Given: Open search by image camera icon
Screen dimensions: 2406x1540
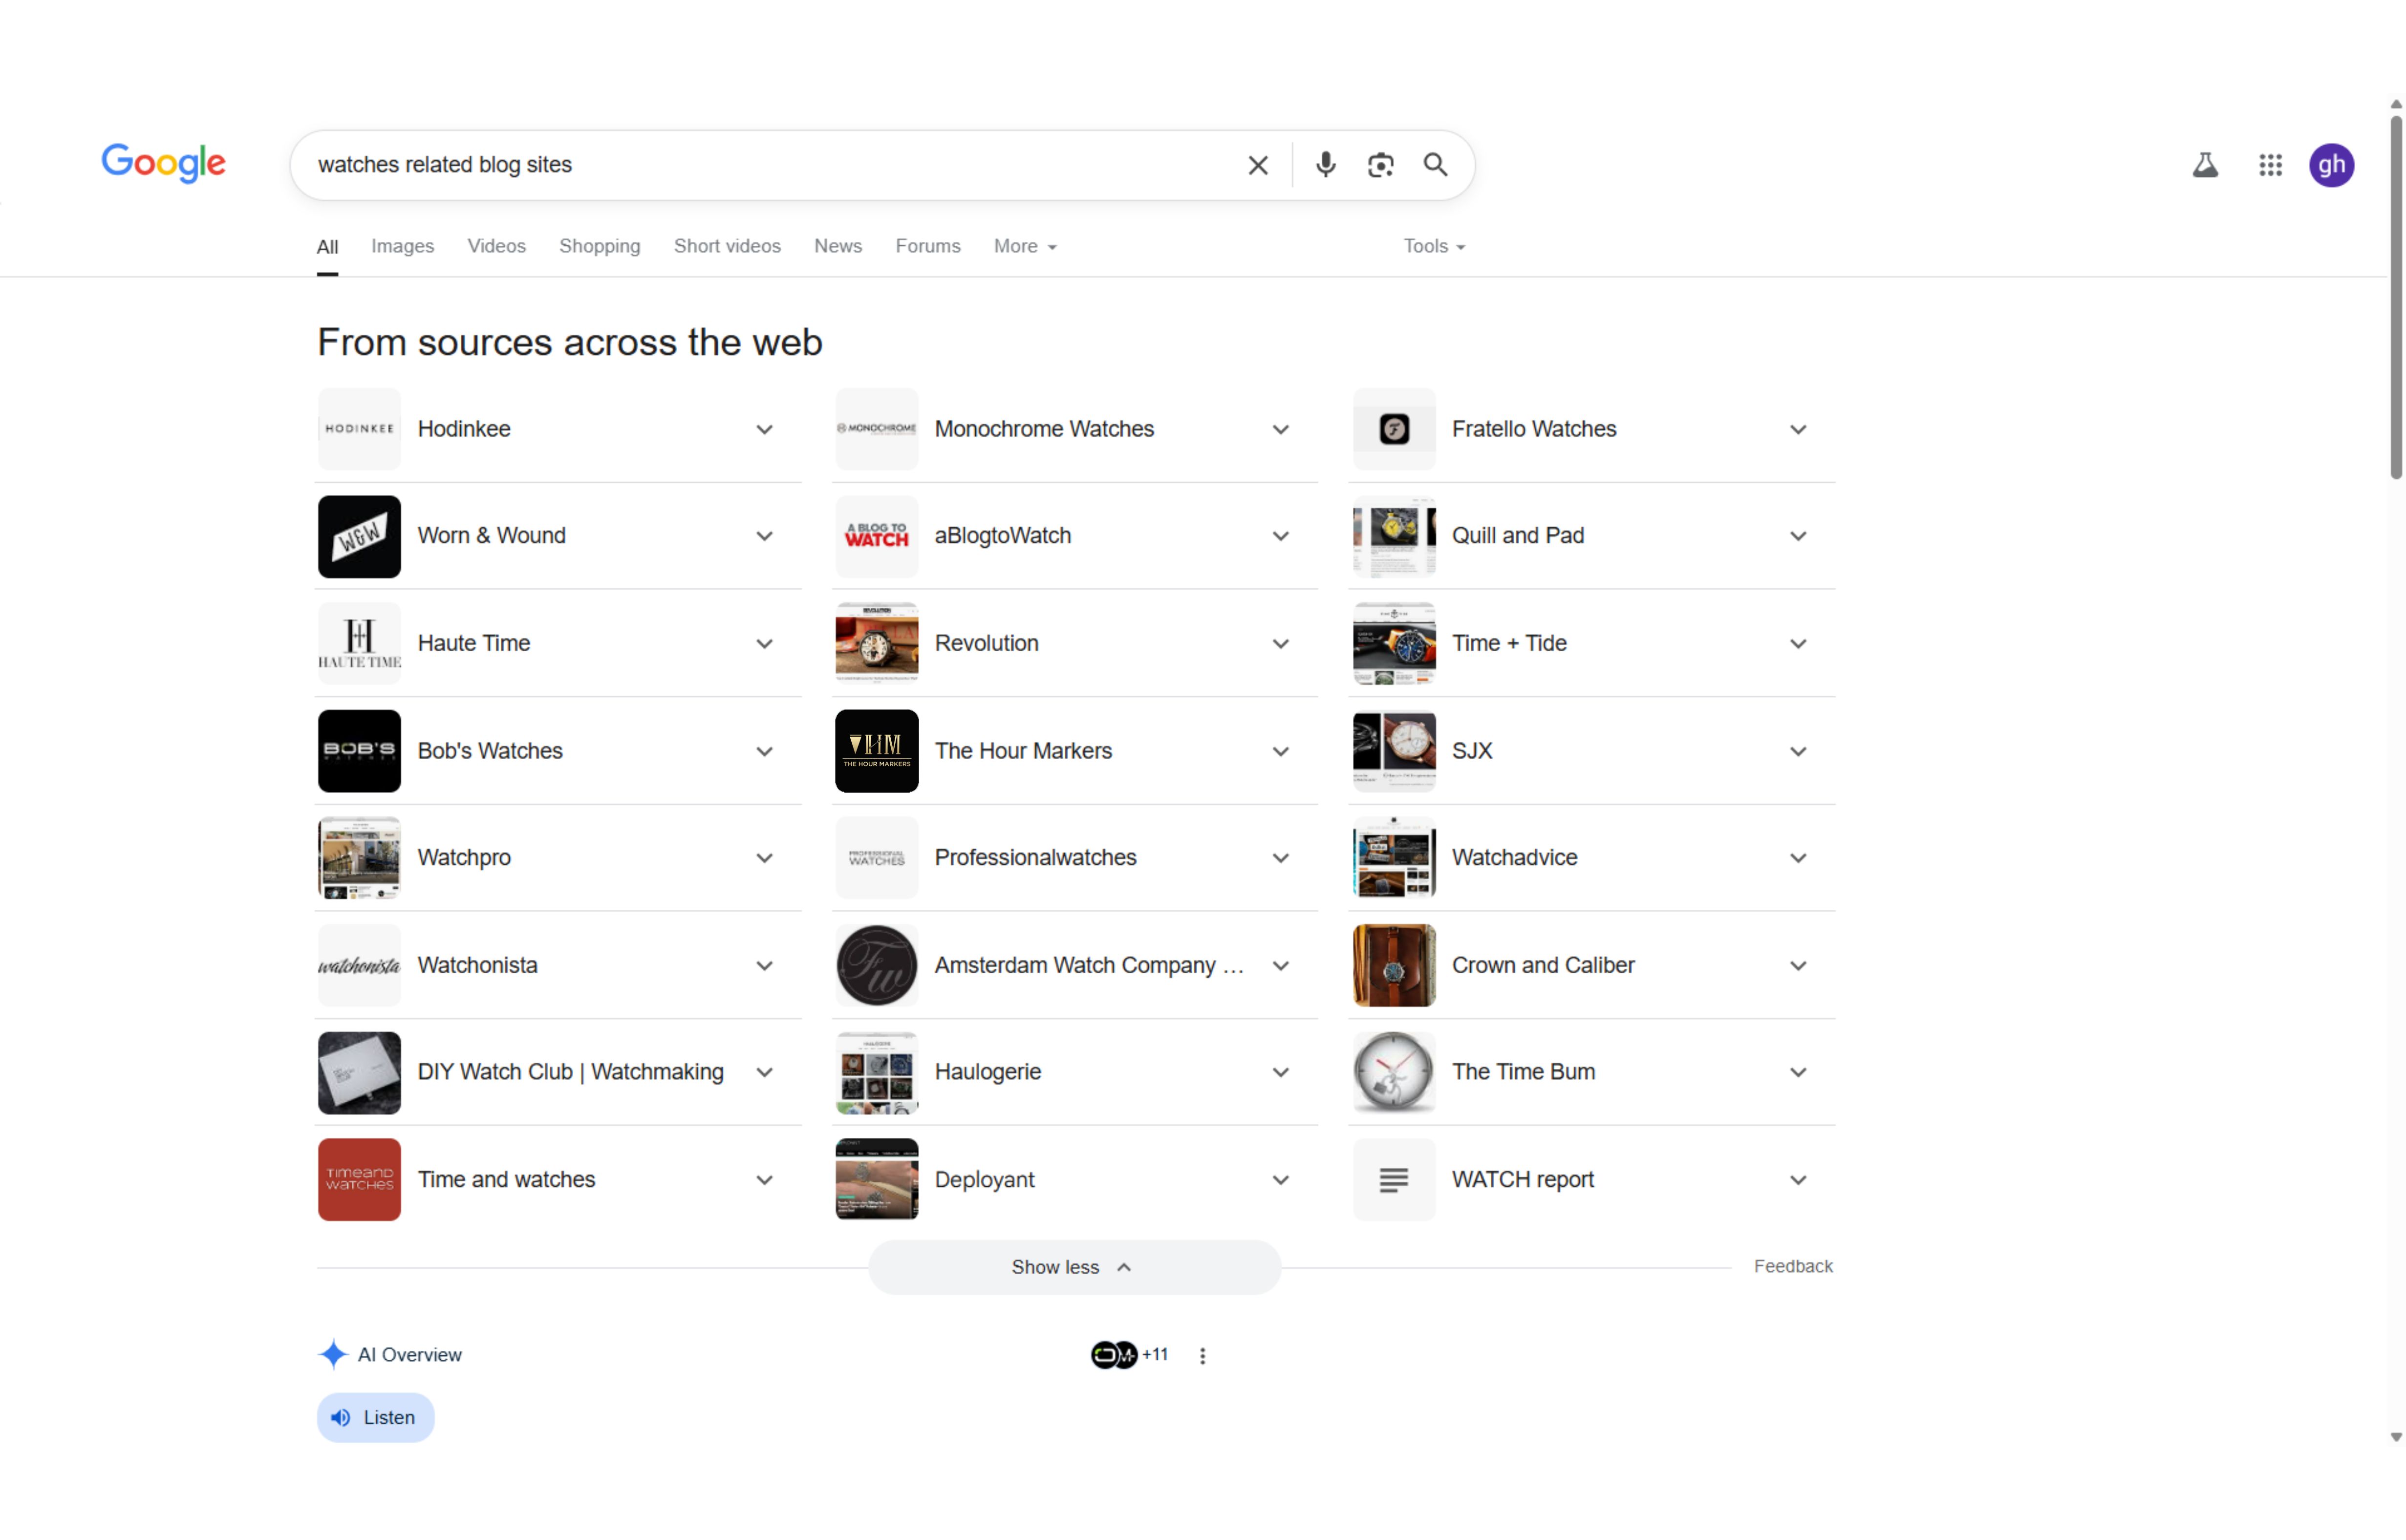Looking at the screenshot, I should 1380,165.
